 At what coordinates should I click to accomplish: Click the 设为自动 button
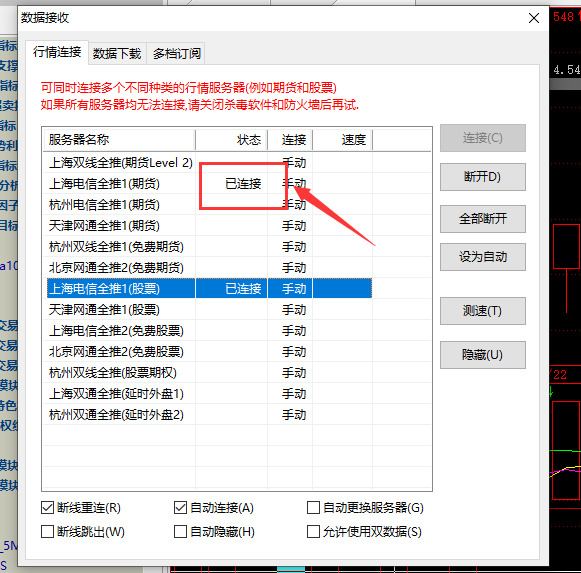[x=482, y=256]
